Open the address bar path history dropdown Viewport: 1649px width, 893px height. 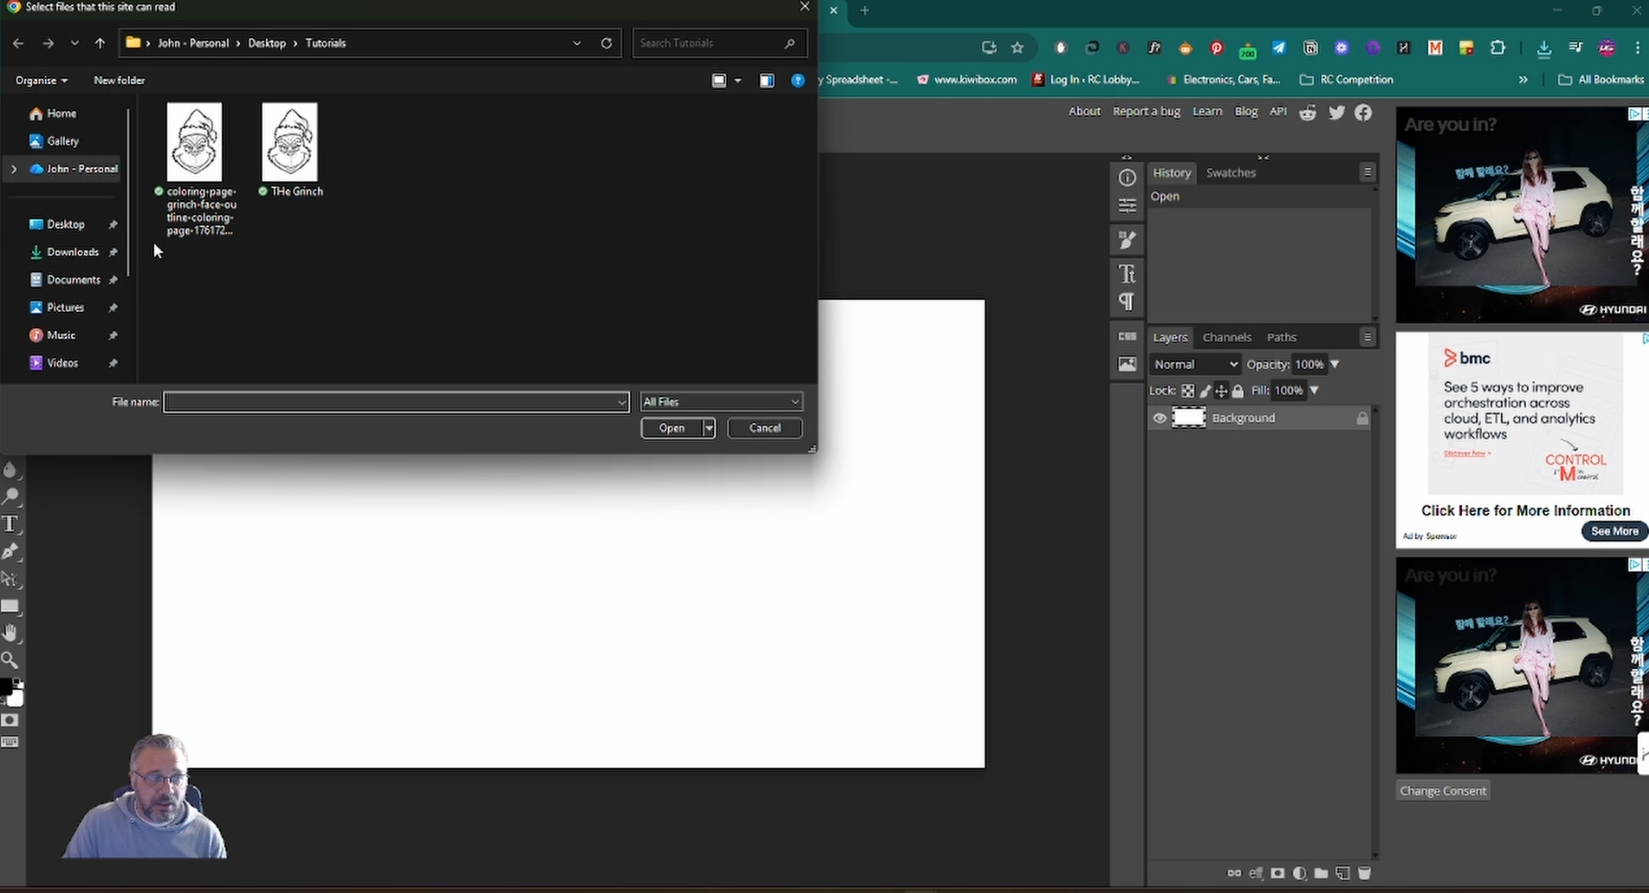tap(577, 43)
